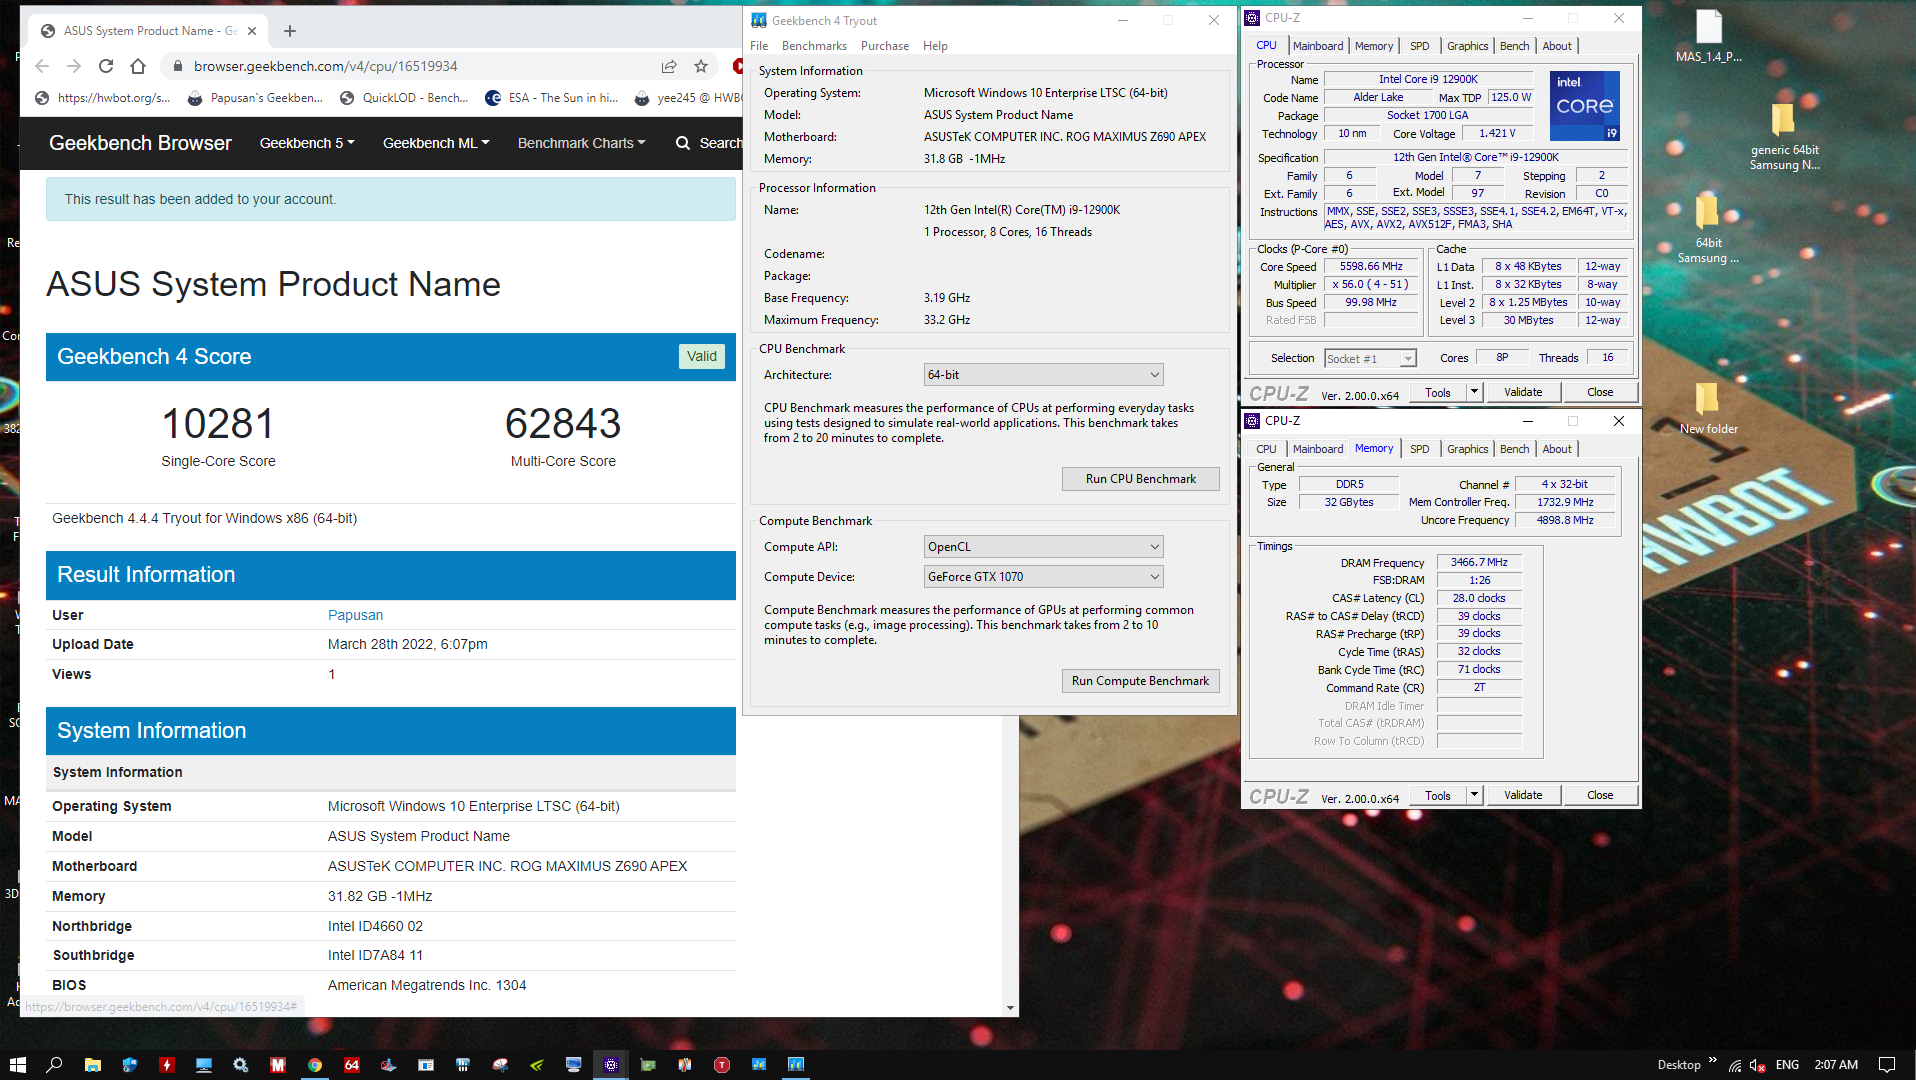Image resolution: width=1916 pixels, height=1080 pixels.
Task: Click the share page icon in address bar
Action: click(669, 66)
